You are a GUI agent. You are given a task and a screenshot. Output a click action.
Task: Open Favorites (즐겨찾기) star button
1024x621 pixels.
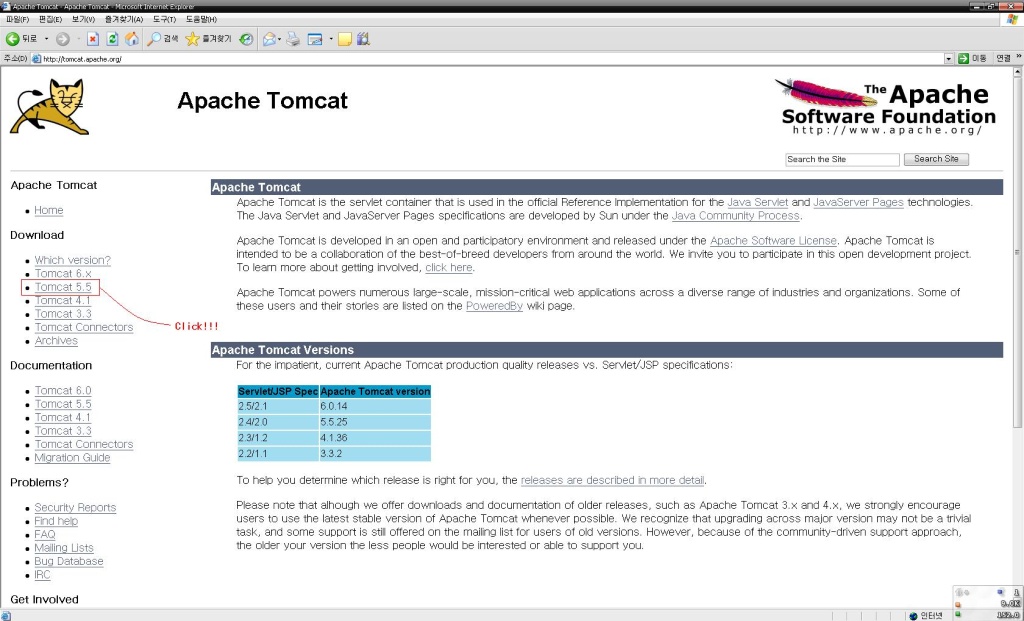208,39
